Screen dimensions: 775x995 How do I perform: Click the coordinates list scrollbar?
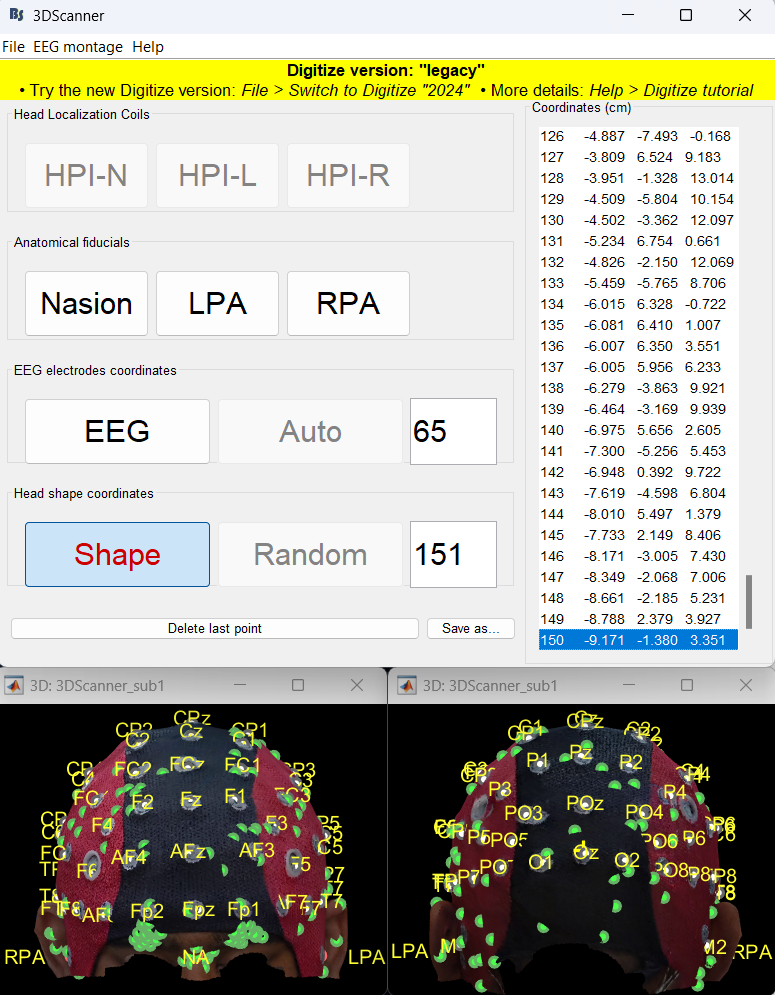(748, 601)
